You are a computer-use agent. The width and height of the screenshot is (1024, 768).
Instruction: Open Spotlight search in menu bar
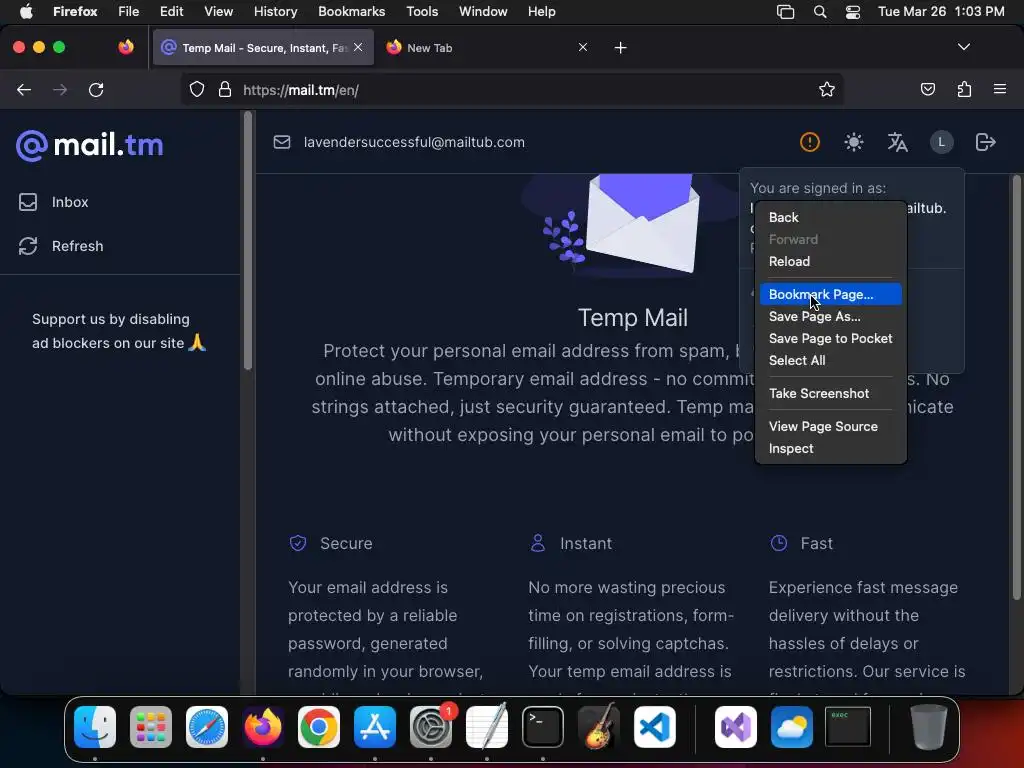pos(820,12)
